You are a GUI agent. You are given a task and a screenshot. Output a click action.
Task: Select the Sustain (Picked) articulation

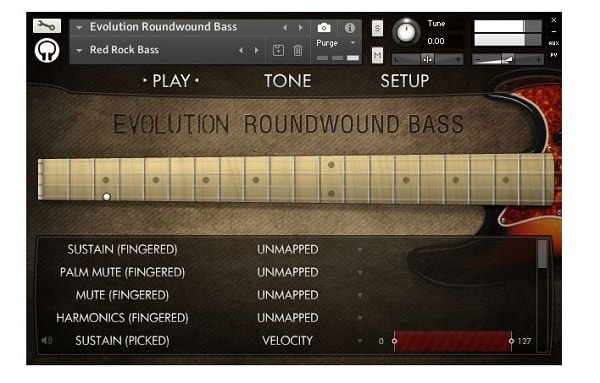click(x=122, y=341)
